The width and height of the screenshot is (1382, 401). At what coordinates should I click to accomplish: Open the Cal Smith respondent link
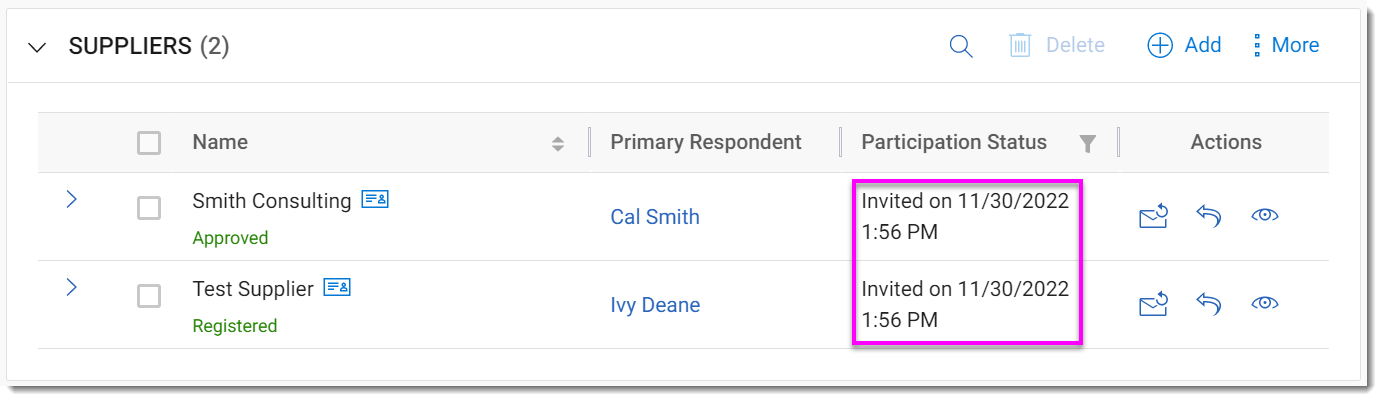pos(655,217)
